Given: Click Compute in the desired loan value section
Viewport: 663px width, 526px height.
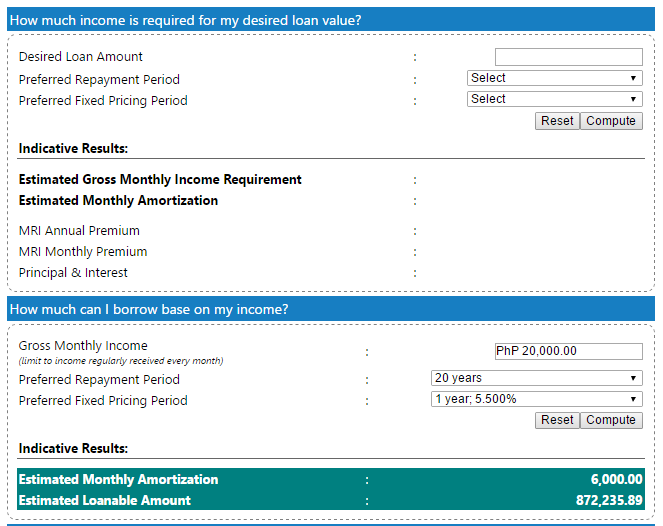Looking at the screenshot, I should [x=611, y=121].
